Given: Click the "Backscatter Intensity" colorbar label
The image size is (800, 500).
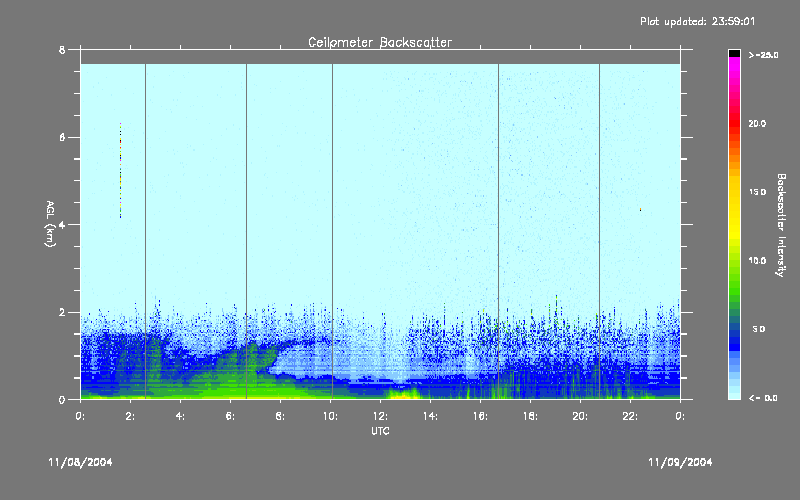Looking at the screenshot, I should coord(781,225).
